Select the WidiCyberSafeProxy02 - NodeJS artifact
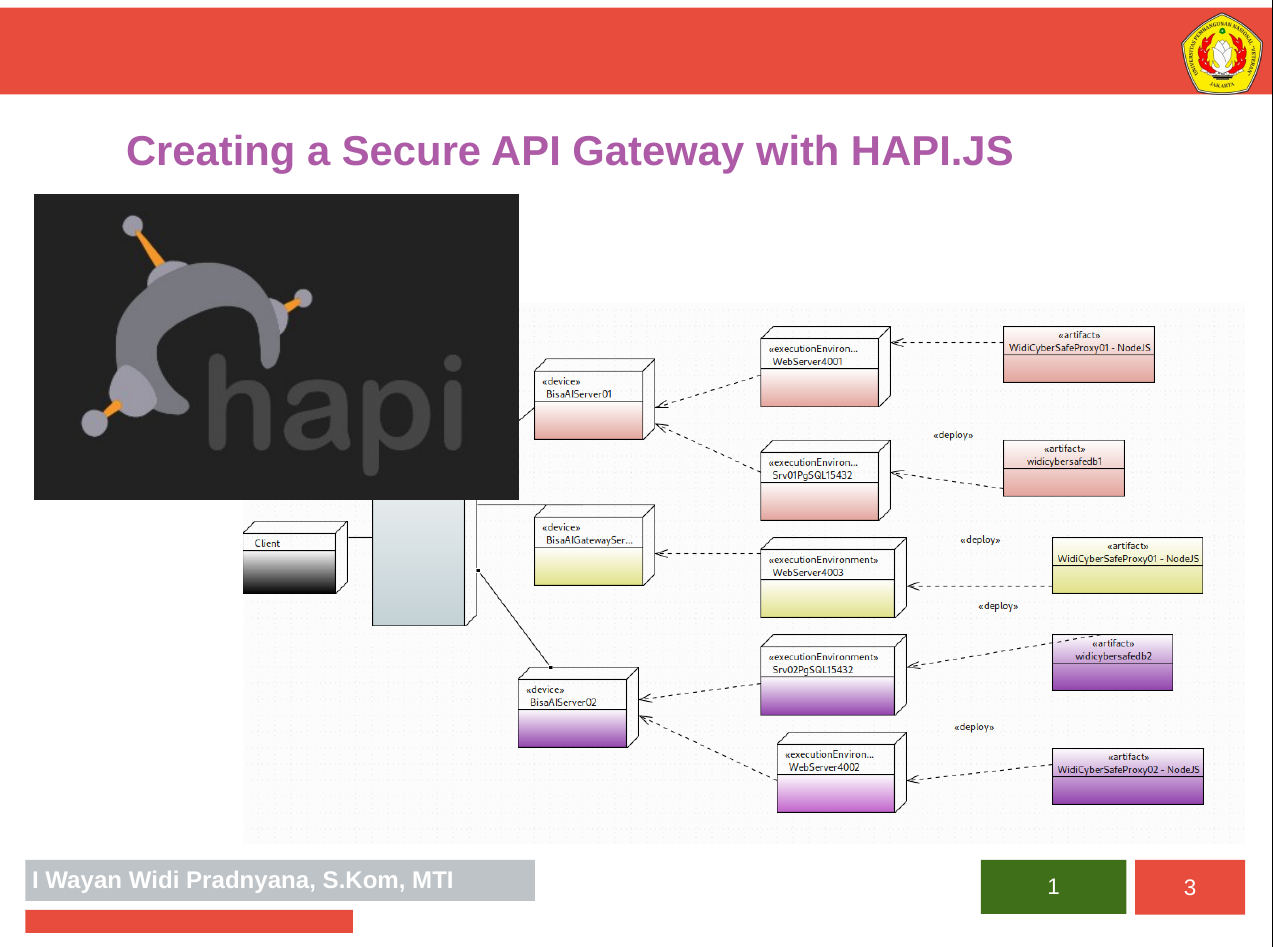The height and width of the screenshot is (947, 1273). [x=1127, y=776]
